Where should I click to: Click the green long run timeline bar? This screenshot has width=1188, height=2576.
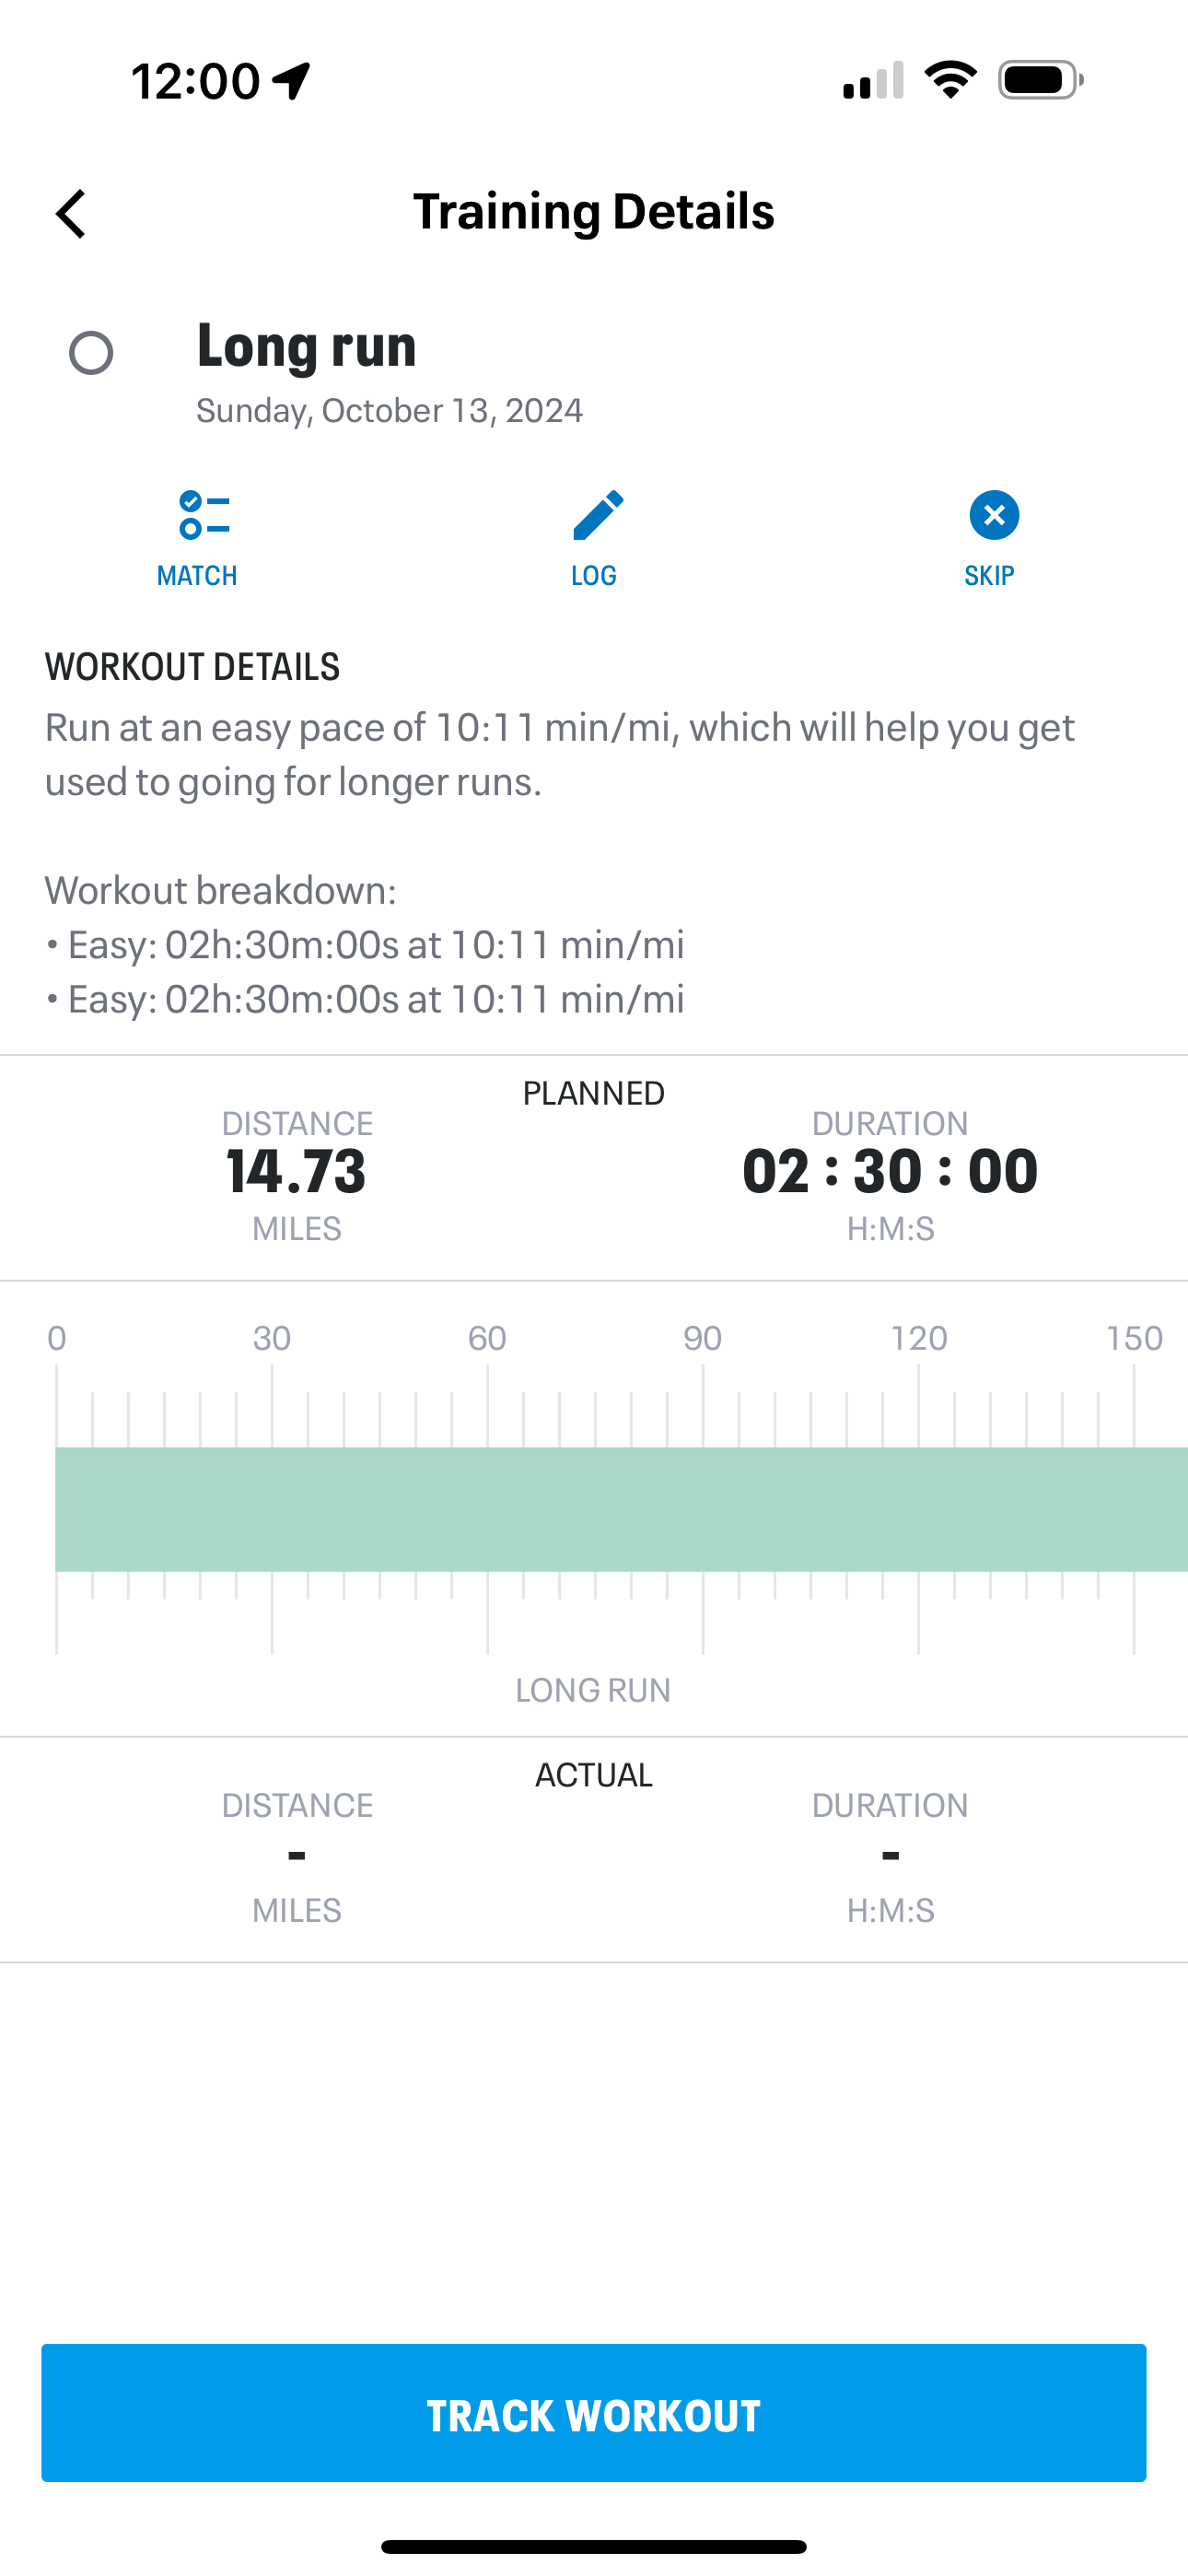[x=620, y=1509]
